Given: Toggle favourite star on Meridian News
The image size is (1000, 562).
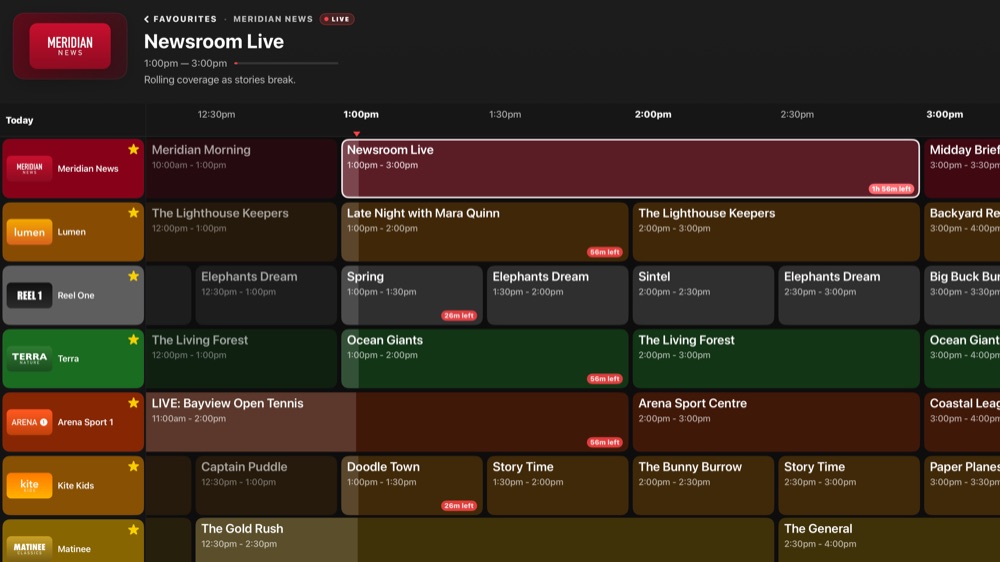Looking at the screenshot, I should tap(133, 149).
